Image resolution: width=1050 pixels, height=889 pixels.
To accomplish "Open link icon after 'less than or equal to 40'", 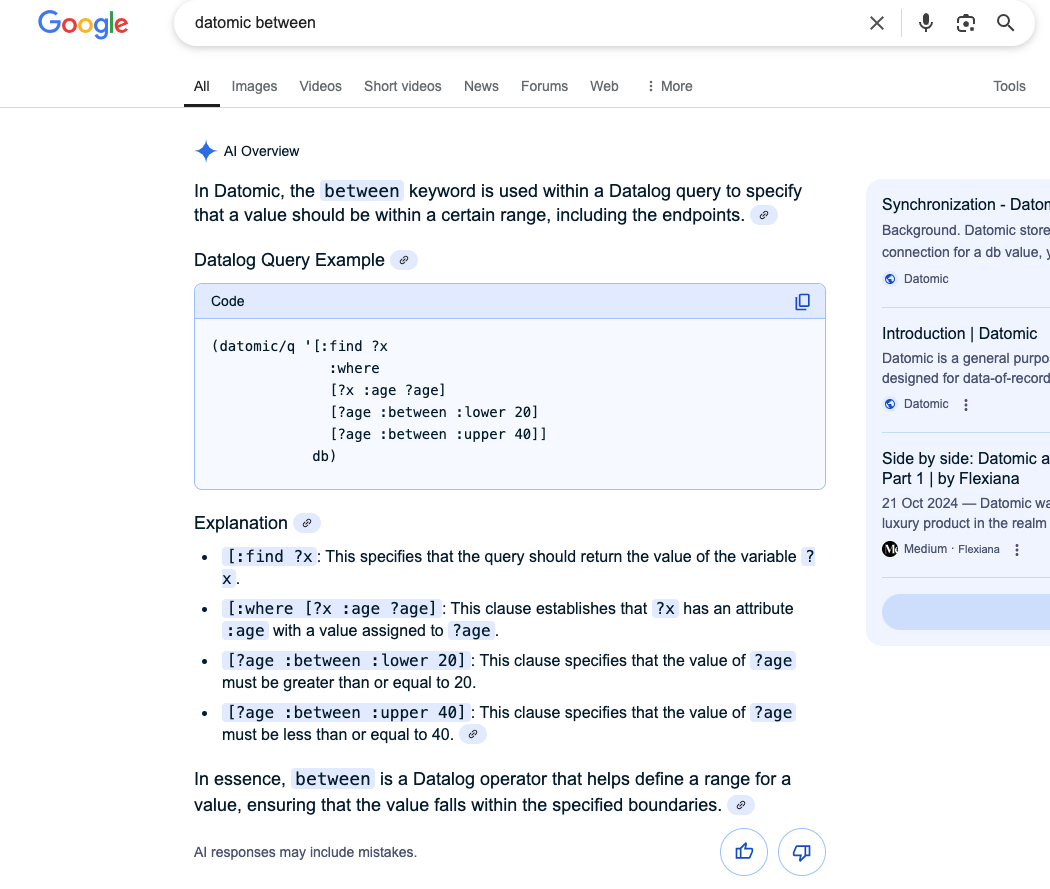I will pos(473,735).
